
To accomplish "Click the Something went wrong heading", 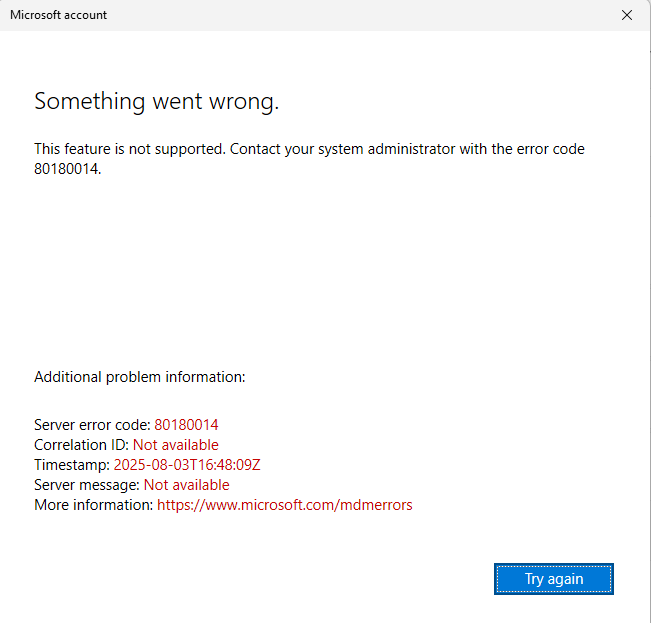I will (157, 101).
